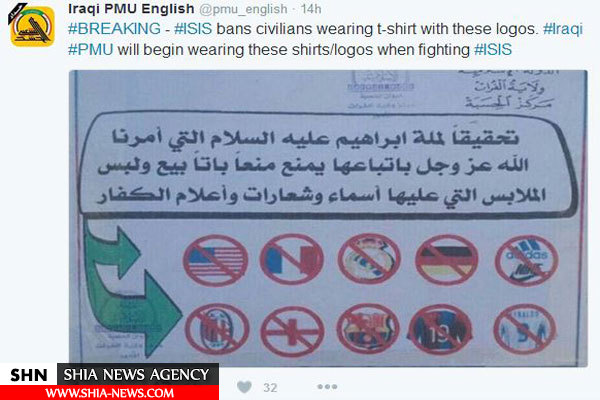Click the crossed-out Adidas and Nike logos
Image resolution: width=600 pixels, height=400 pixels.
tap(527, 261)
